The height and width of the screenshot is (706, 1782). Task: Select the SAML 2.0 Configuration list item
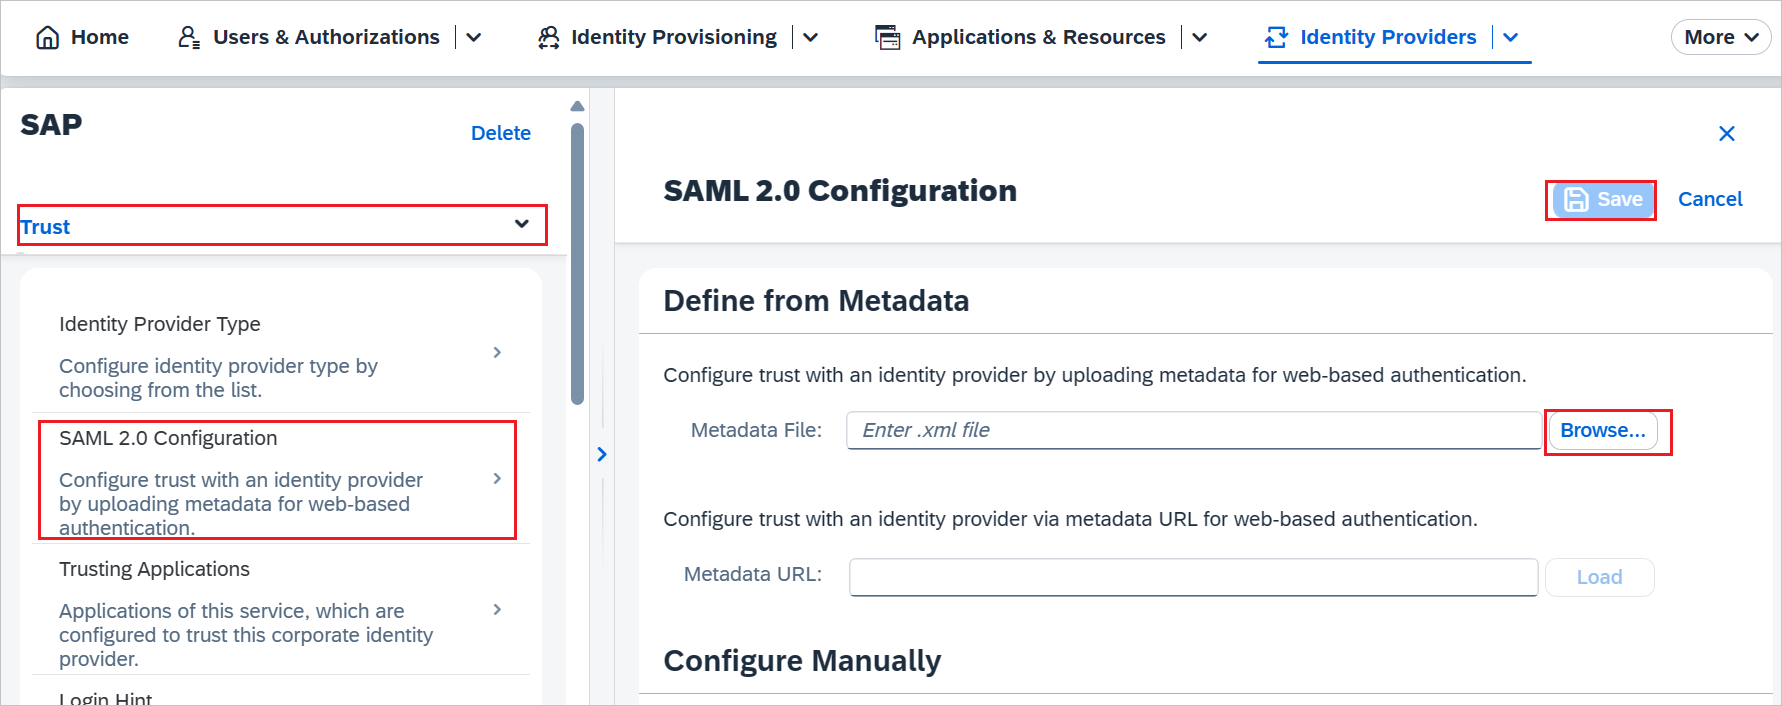(280, 480)
